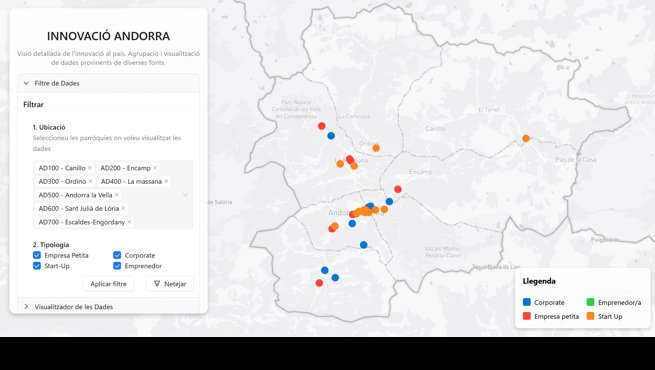The image size is (655, 370).
Task: Click the Canillo map label
Action: click(435, 129)
